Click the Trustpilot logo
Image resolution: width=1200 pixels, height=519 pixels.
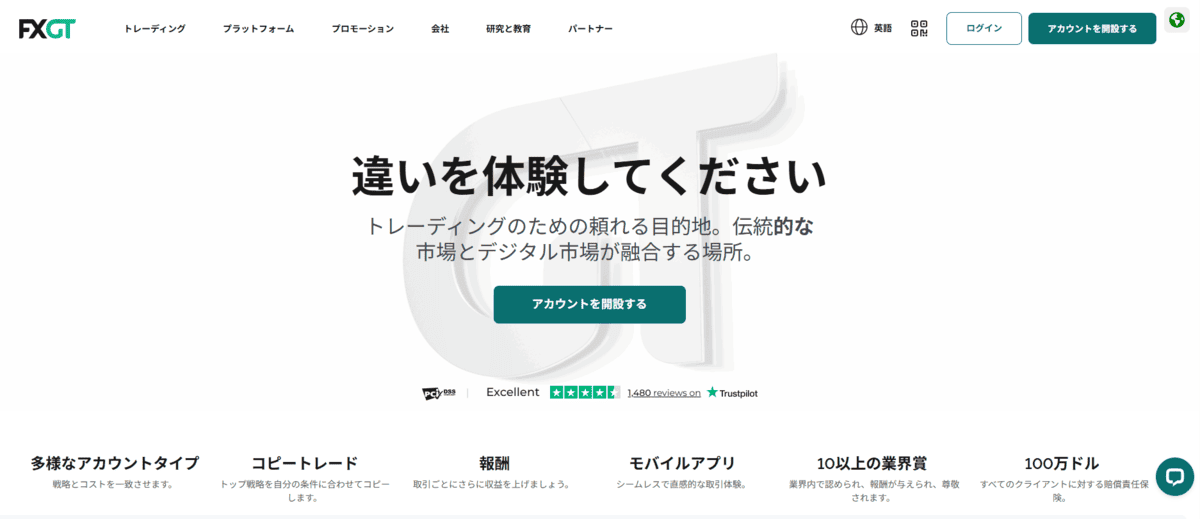click(732, 392)
